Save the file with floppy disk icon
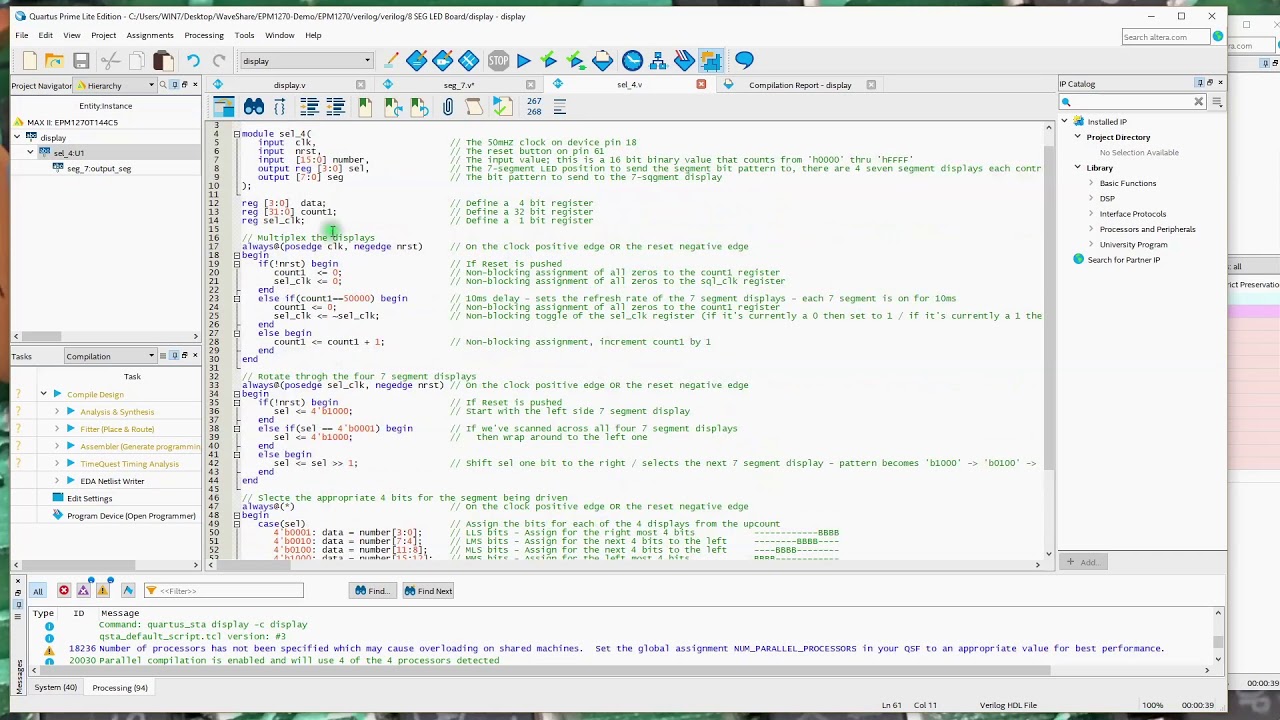The height and width of the screenshot is (720, 1280). pos(81,61)
